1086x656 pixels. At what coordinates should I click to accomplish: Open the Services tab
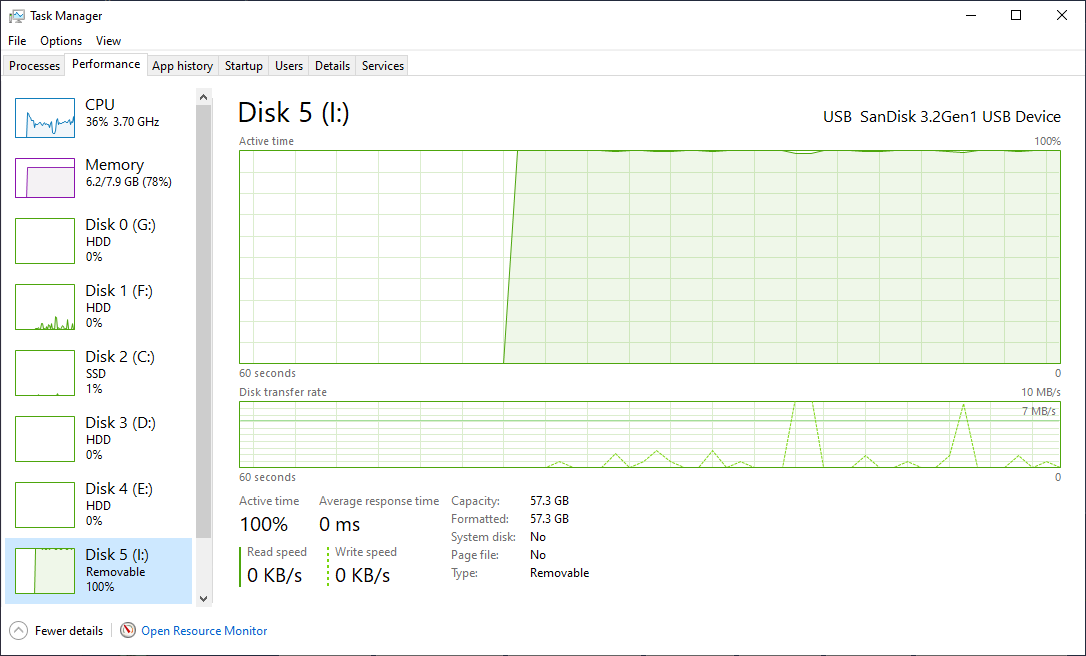(382, 66)
